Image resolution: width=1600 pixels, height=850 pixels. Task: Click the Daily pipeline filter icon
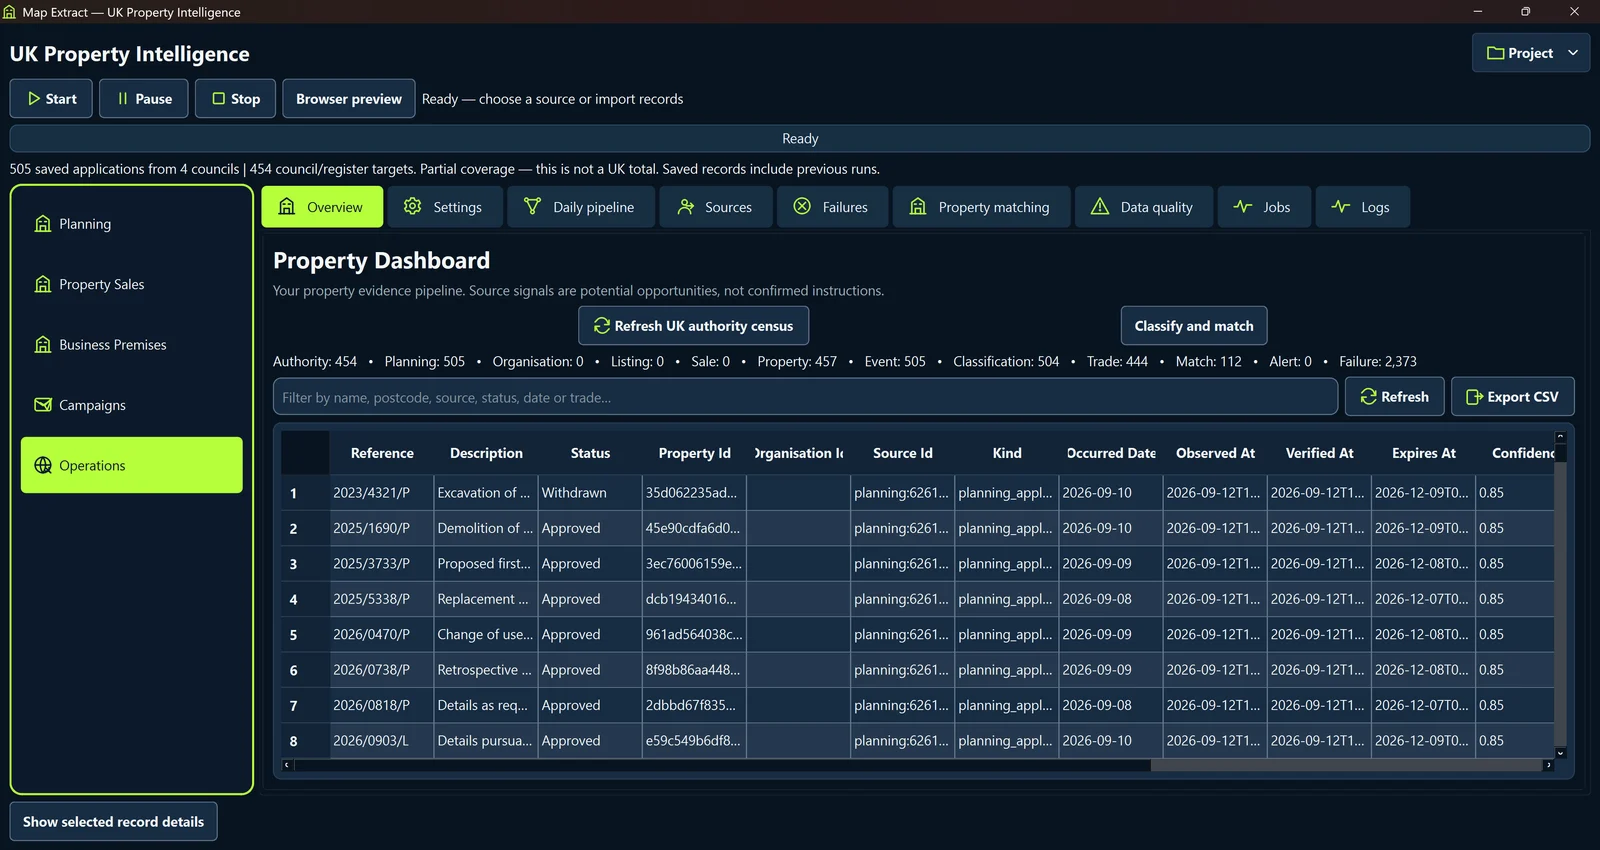coord(532,206)
